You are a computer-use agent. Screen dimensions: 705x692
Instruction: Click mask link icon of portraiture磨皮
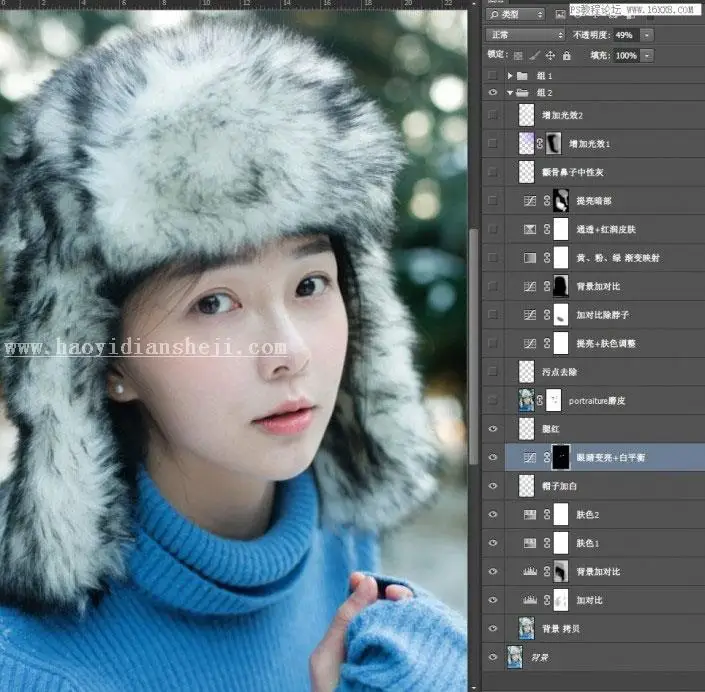[x=540, y=400]
